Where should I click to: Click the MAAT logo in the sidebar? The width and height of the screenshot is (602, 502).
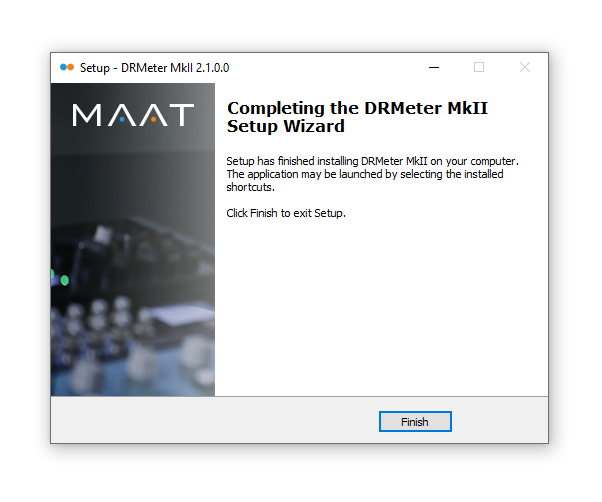click(133, 115)
